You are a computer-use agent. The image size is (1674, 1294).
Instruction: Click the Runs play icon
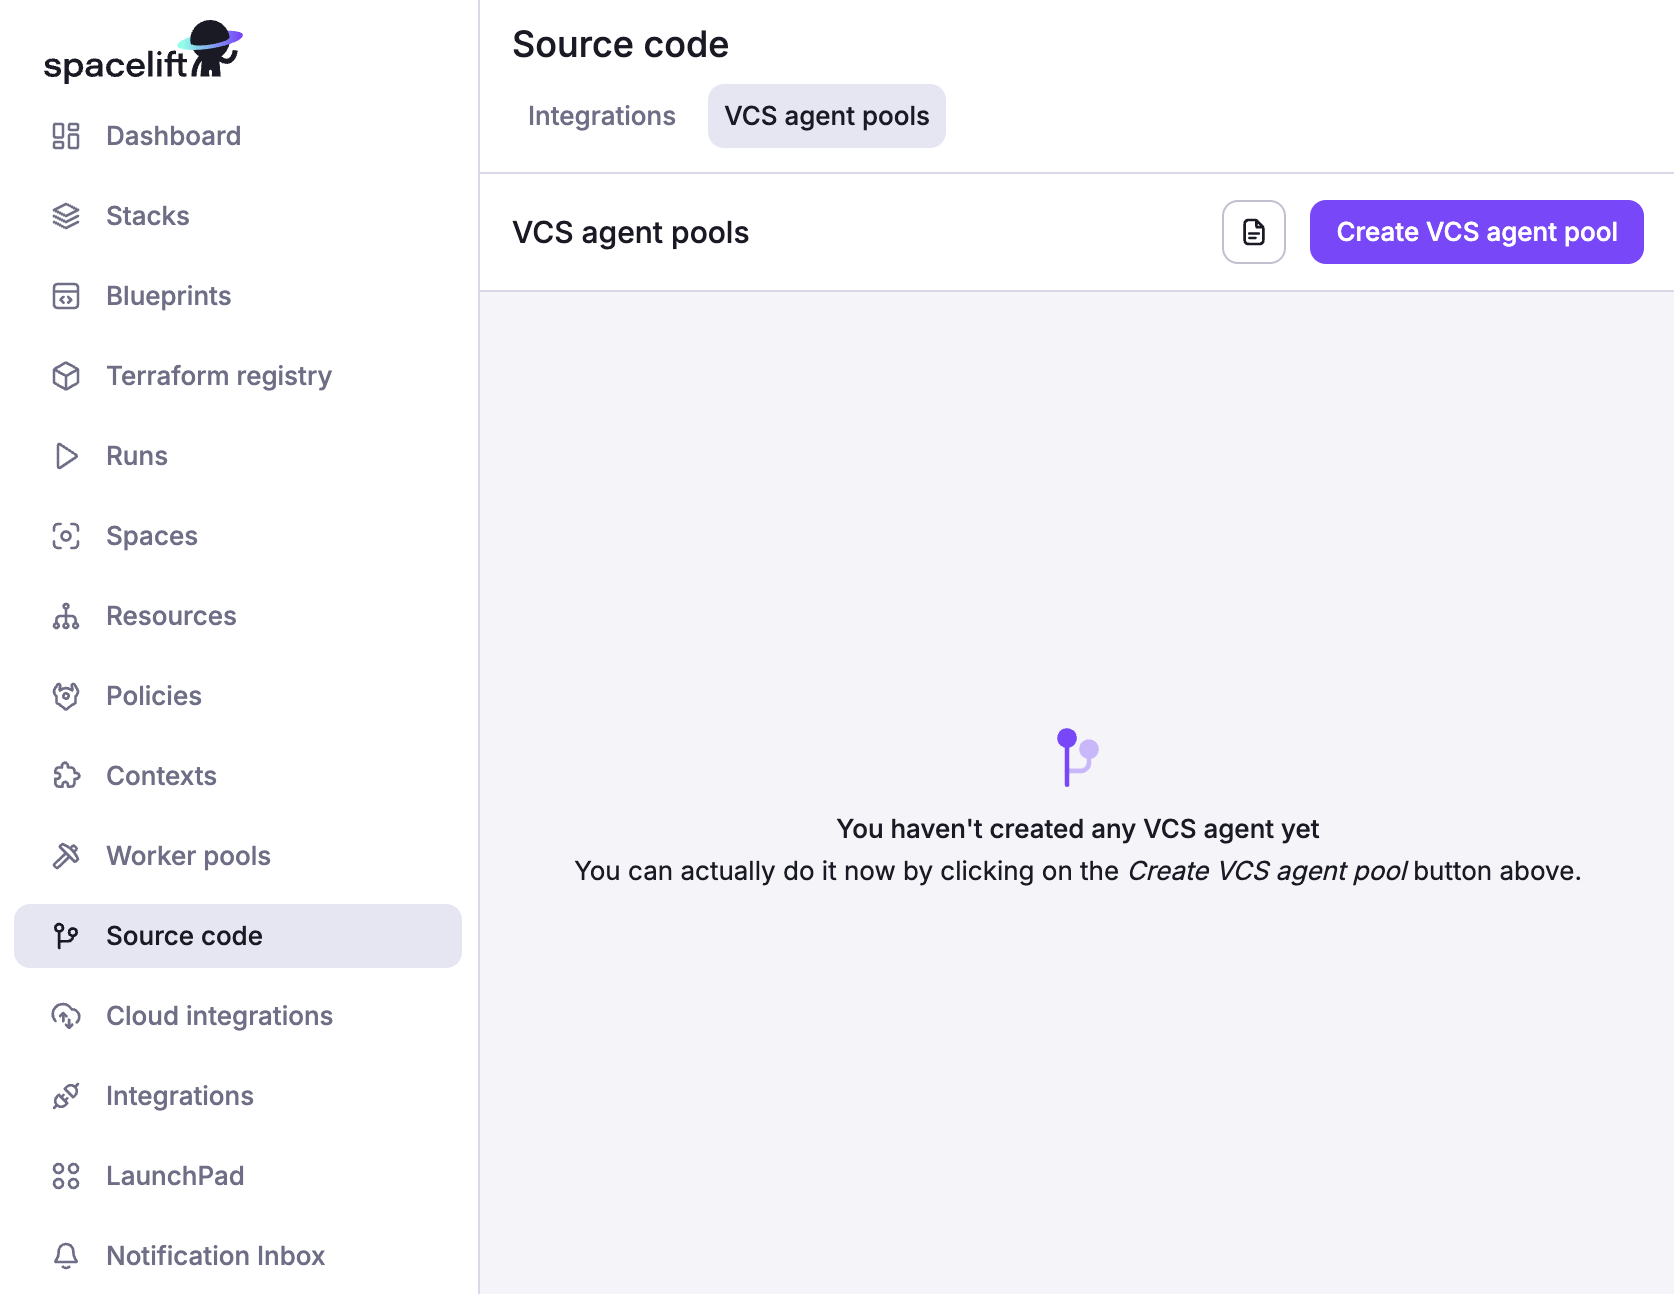pyautogui.click(x=66, y=456)
